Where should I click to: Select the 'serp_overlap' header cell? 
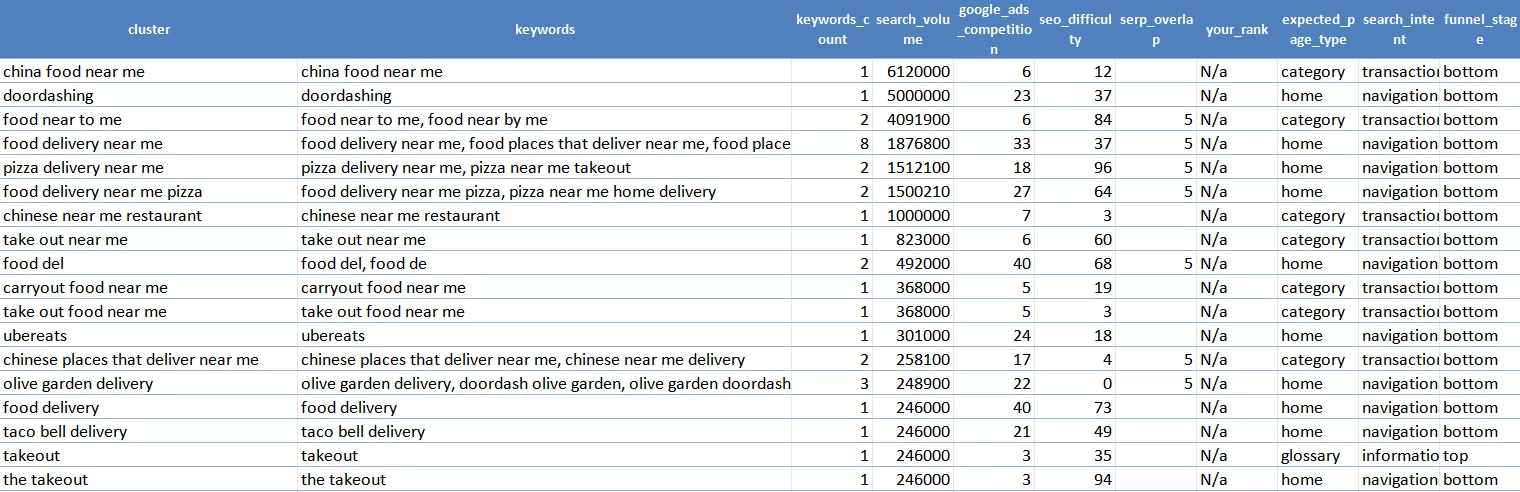tap(1156, 29)
